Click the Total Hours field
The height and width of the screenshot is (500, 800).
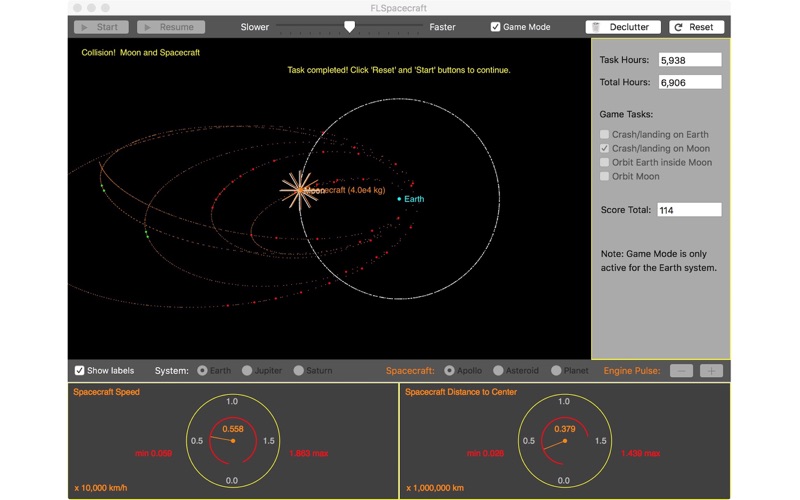click(689, 82)
